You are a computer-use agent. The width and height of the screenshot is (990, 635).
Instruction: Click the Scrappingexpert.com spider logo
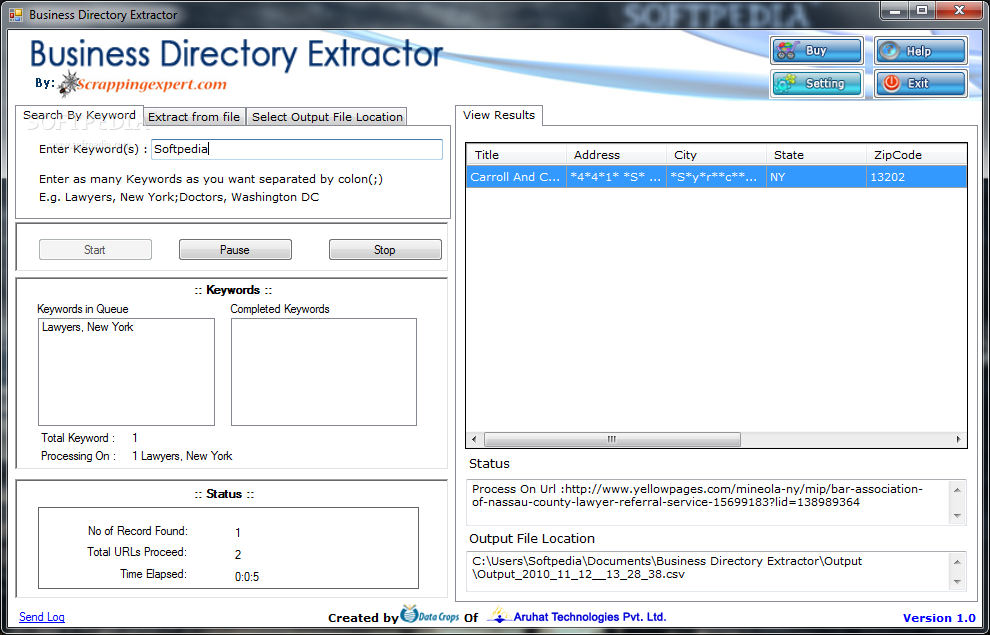point(142,85)
